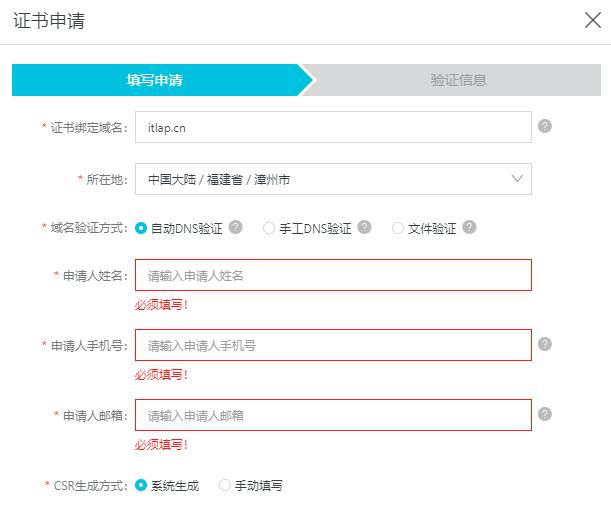Viewport: 611px width, 529px height.
Task: Select 系统生成 for CSR generation
Action: tap(141, 485)
